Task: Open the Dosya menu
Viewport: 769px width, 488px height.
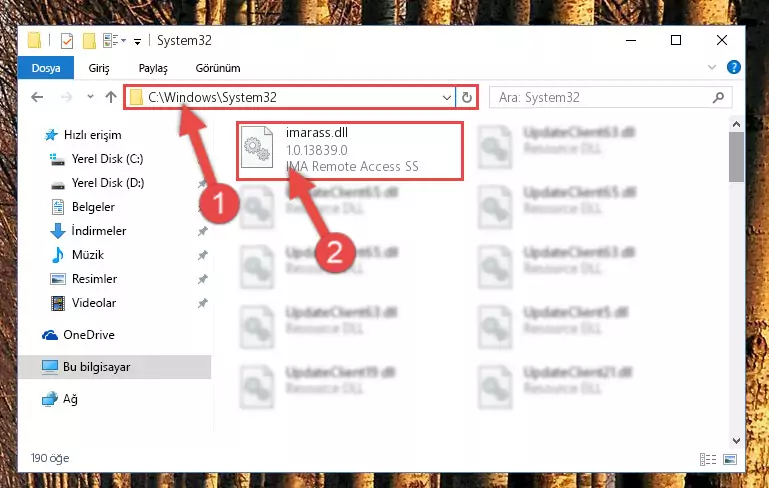Action: pyautogui.click(x=46, y=68)
